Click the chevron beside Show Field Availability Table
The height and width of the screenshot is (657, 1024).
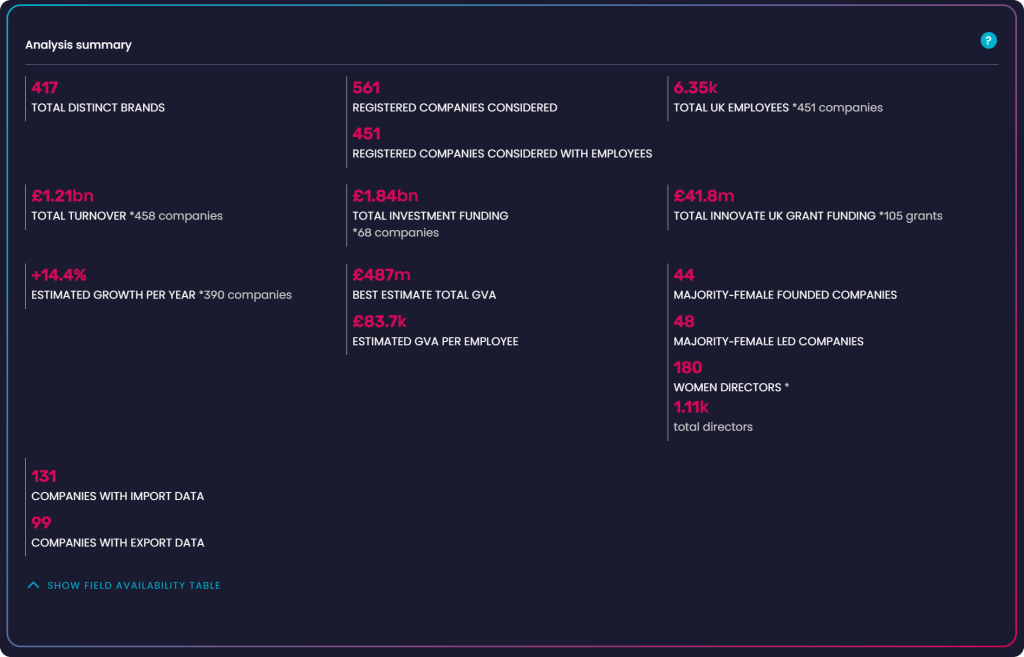(x=33, y=585)
